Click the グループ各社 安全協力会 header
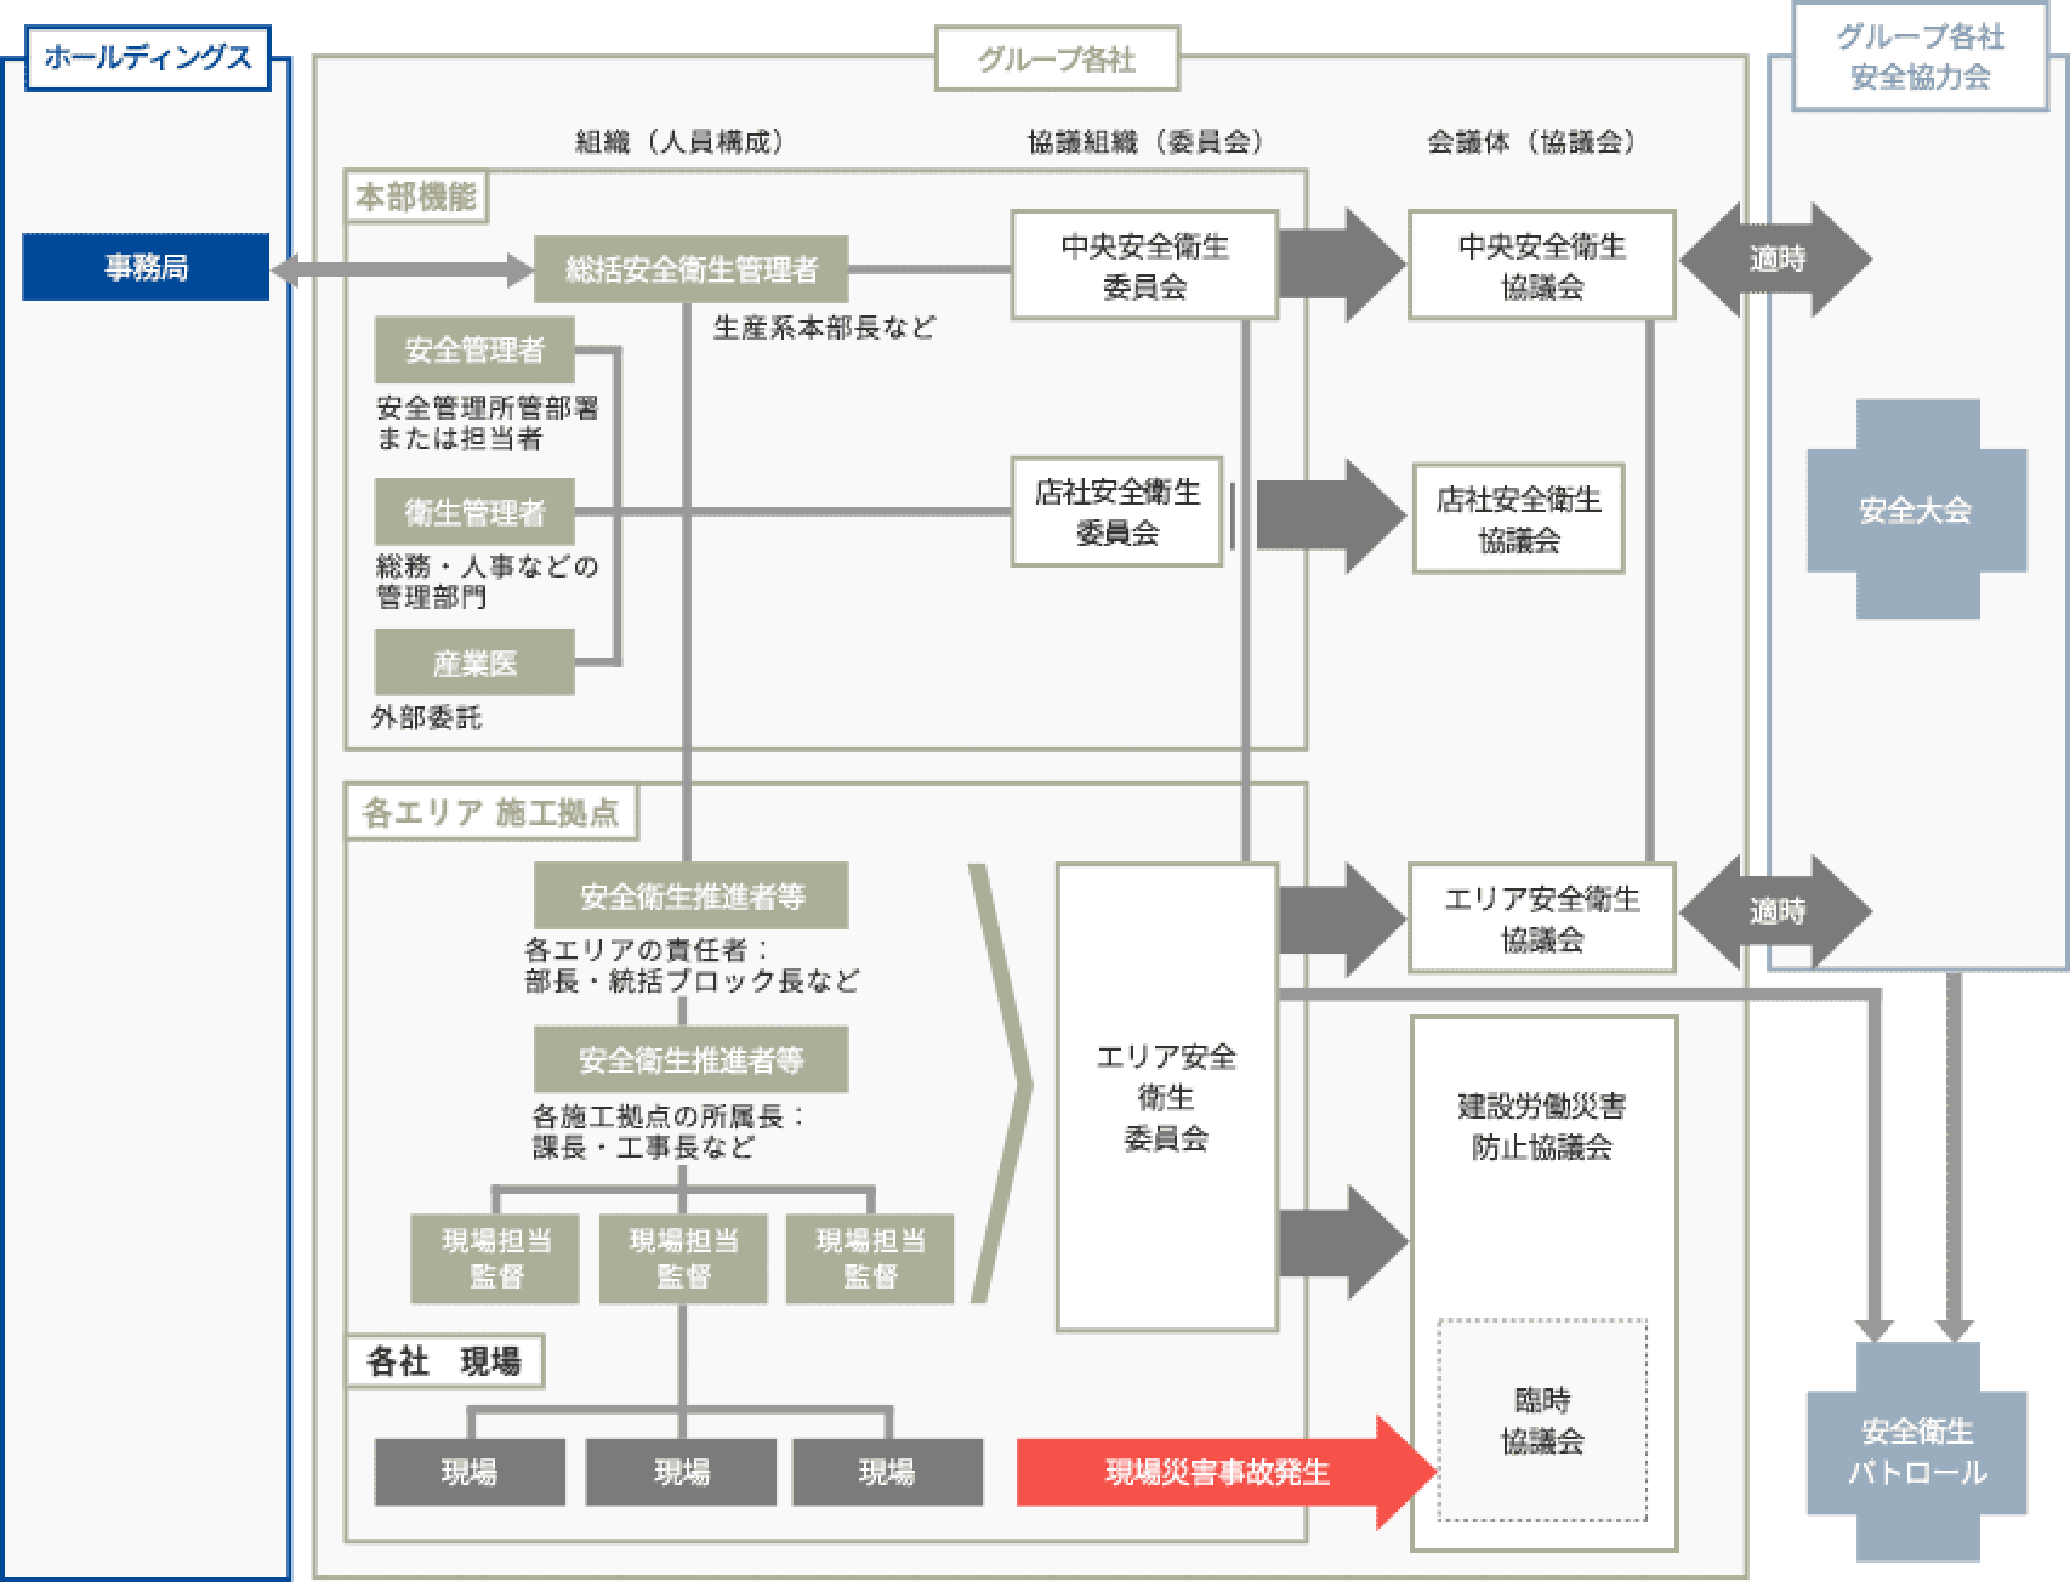 (1920, 57)
